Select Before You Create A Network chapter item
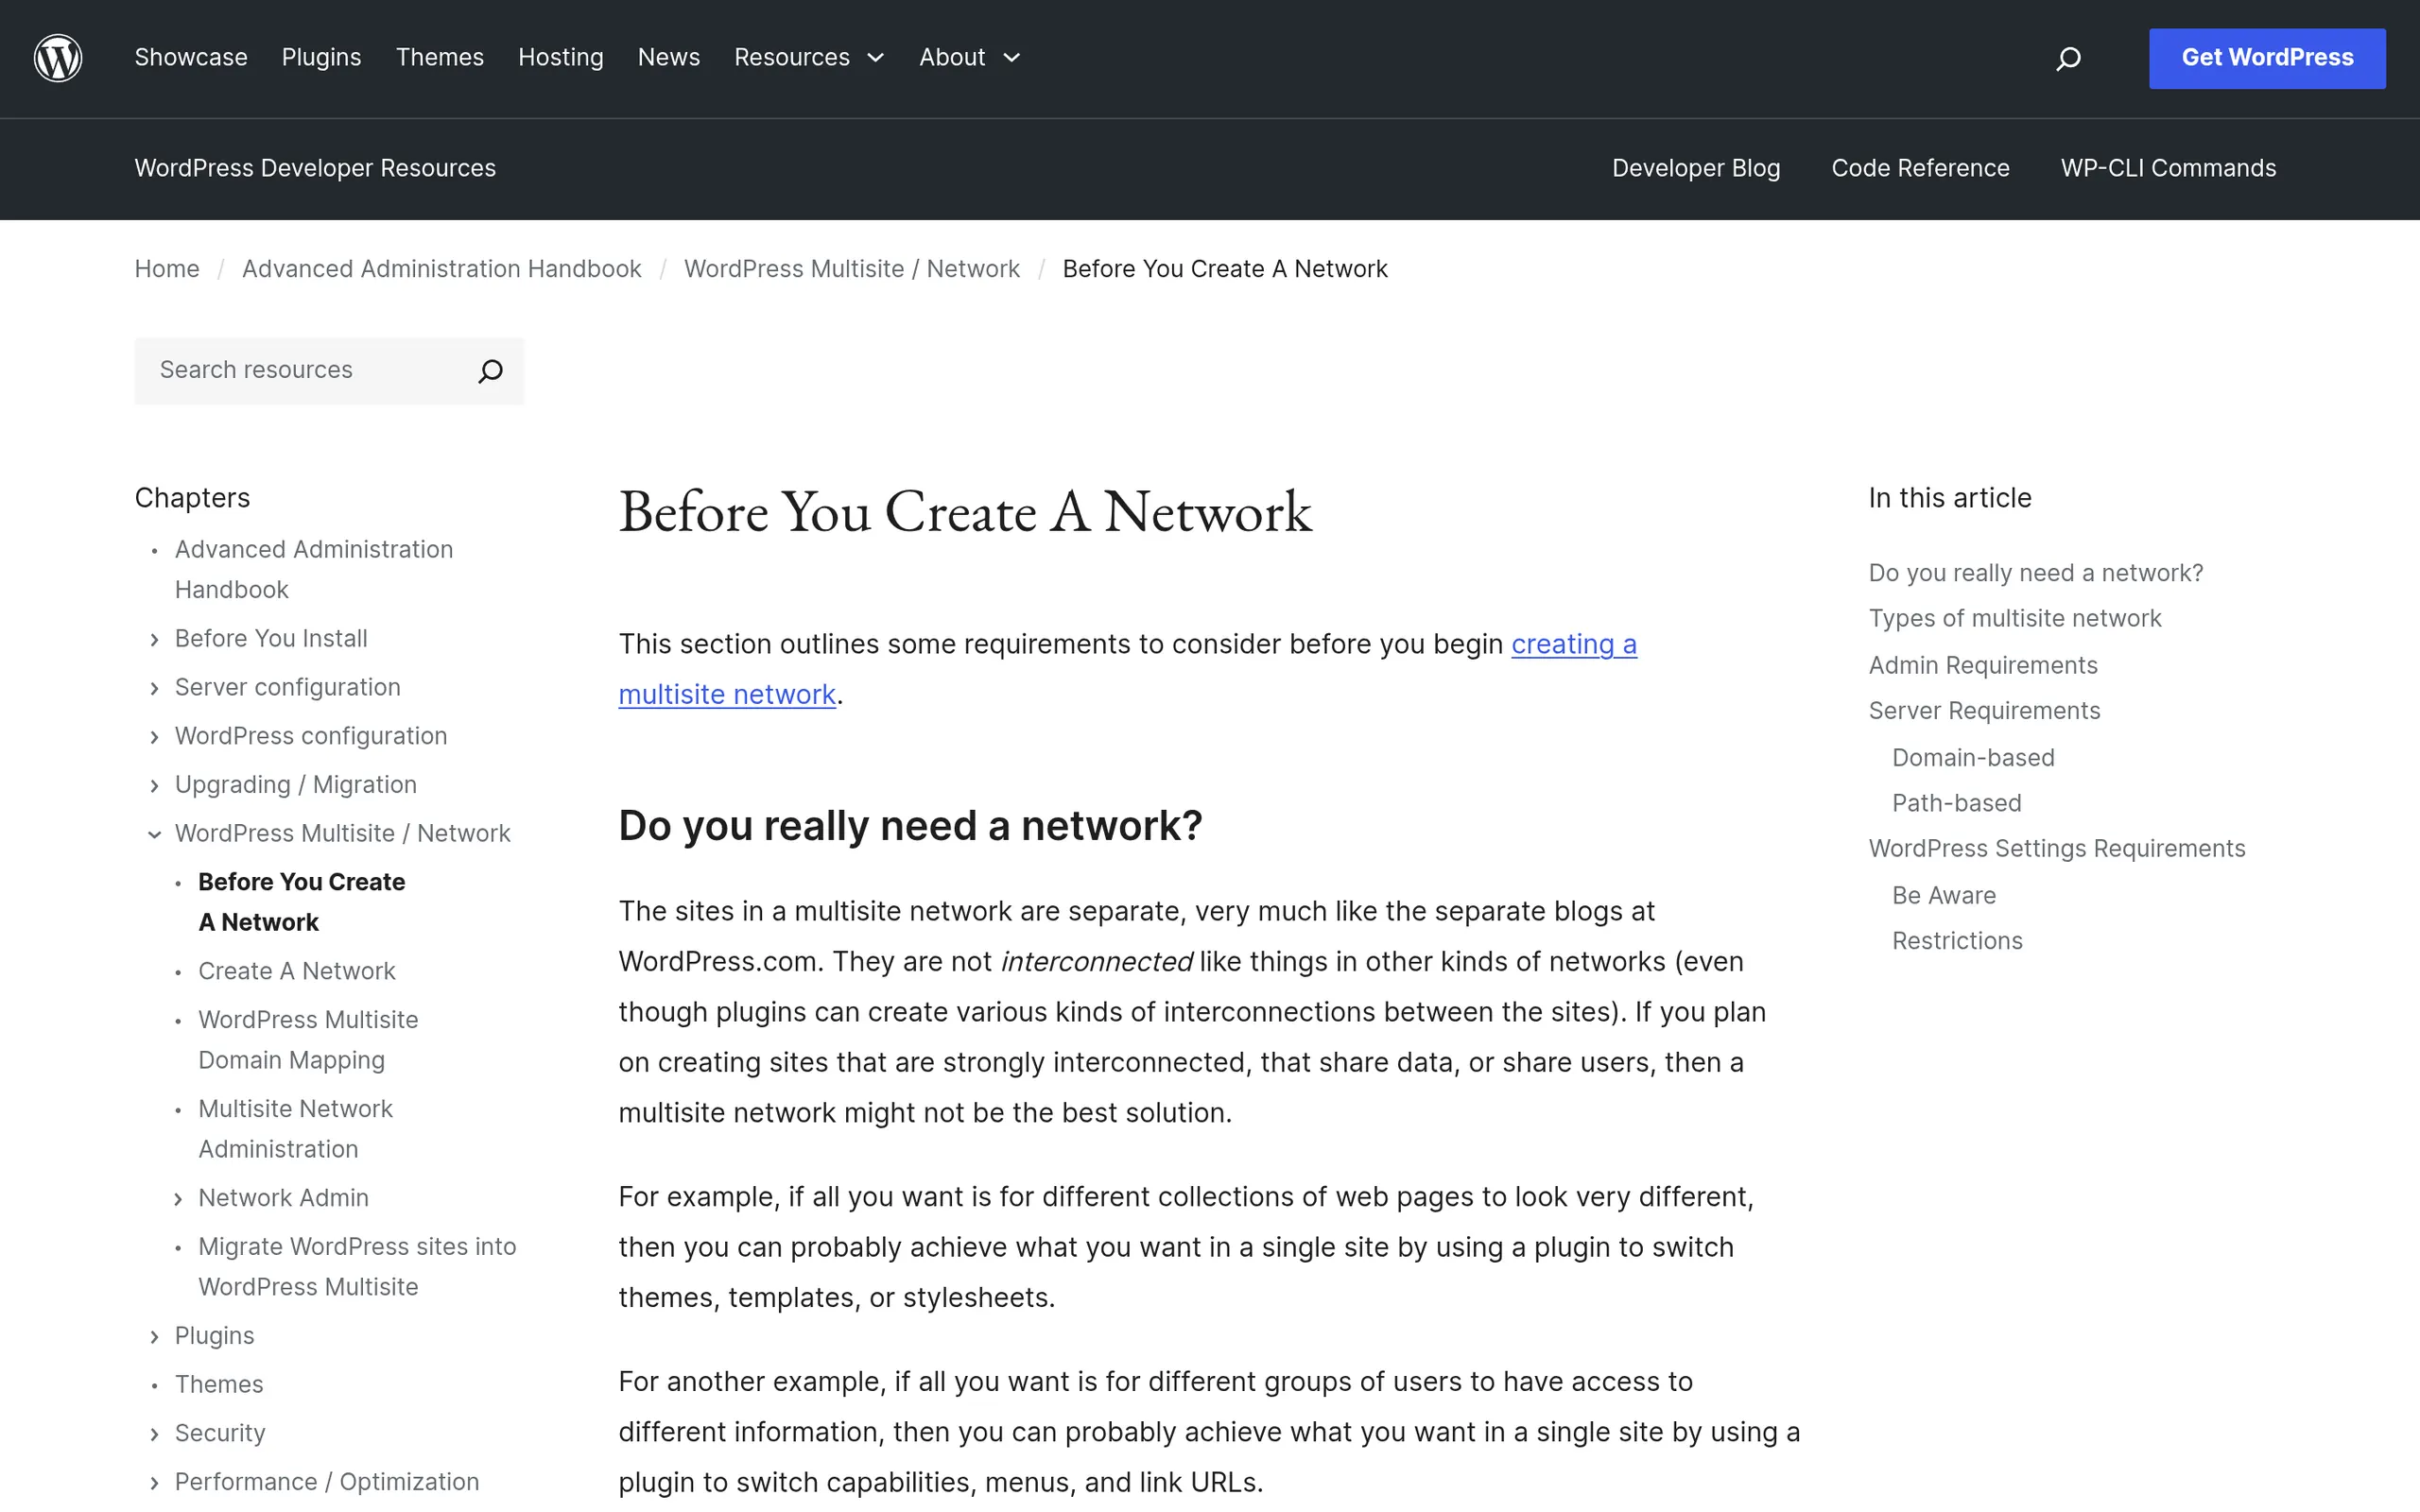The image size is (2420, 1512). tap(301, 902)
